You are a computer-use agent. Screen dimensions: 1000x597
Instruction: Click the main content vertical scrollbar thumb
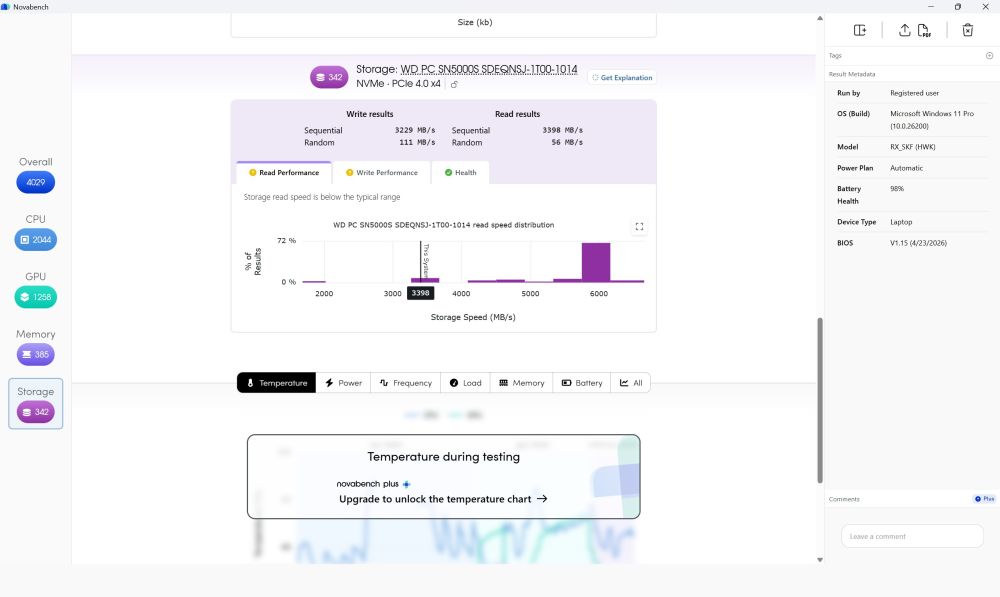point(820,401)
